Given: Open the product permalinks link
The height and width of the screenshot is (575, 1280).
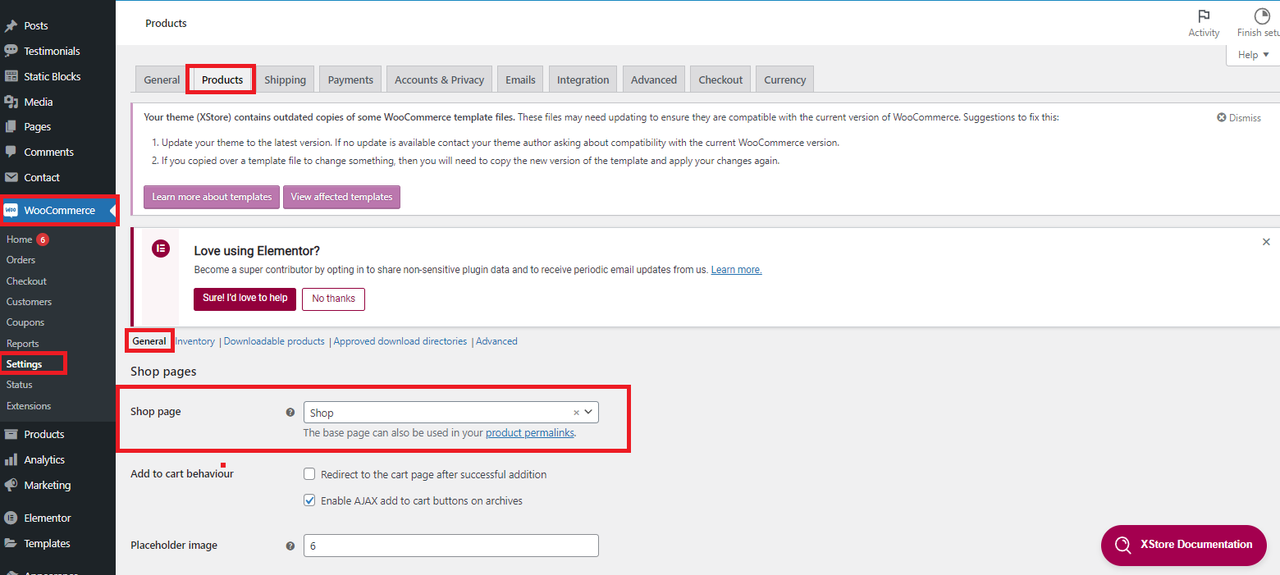Looking at the screenshot, I should [x=530, y=433].
